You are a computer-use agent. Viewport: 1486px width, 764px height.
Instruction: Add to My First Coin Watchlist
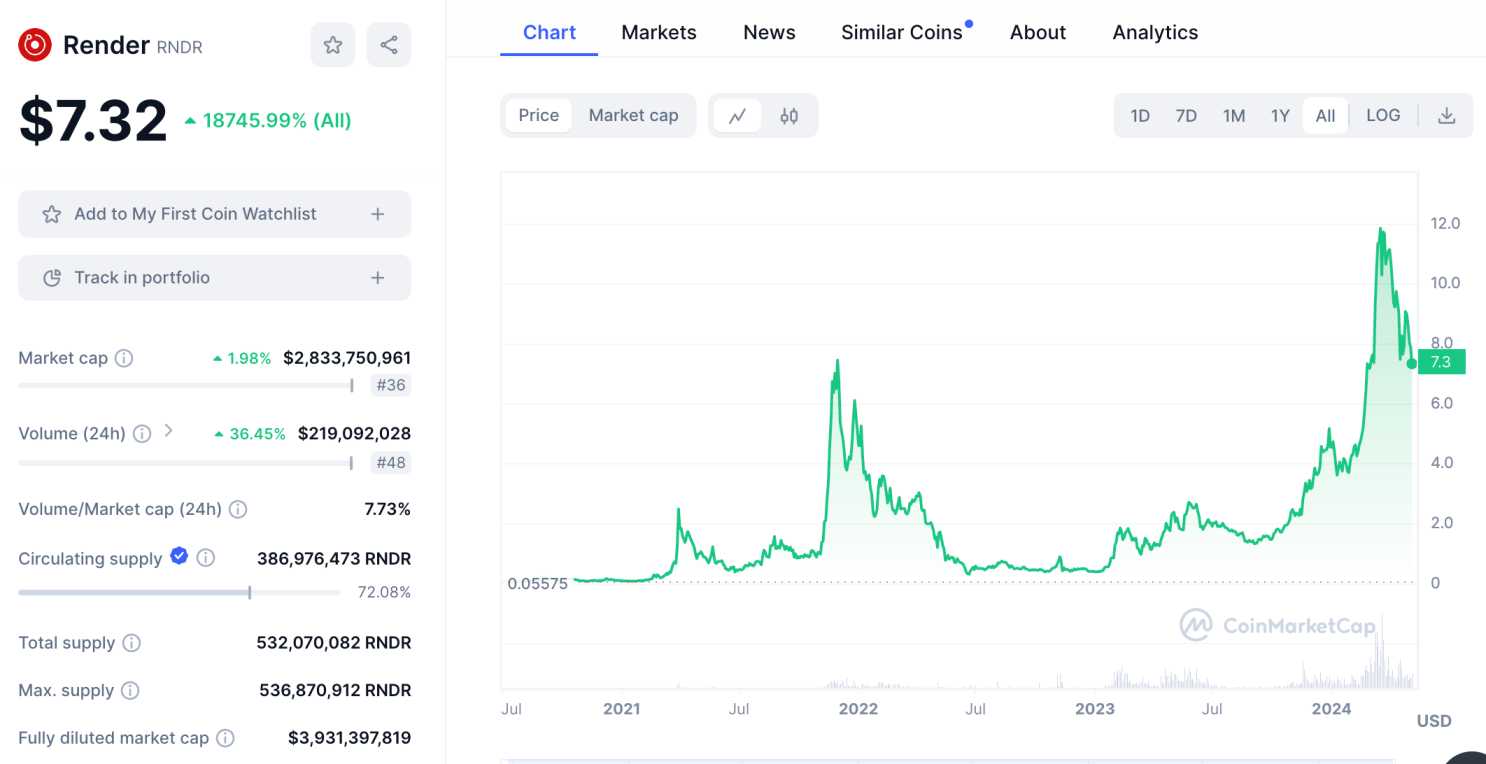pyautogui.click(x=214, y=214)
